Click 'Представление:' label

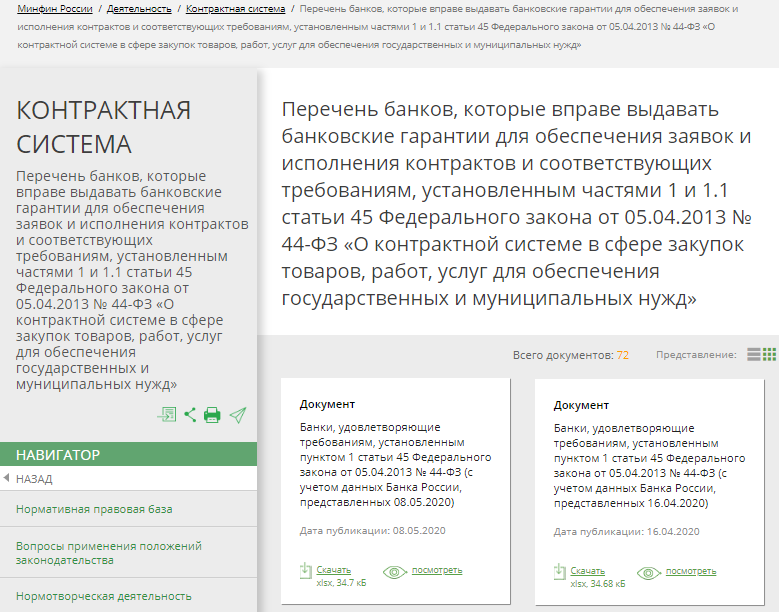(696, 355)
